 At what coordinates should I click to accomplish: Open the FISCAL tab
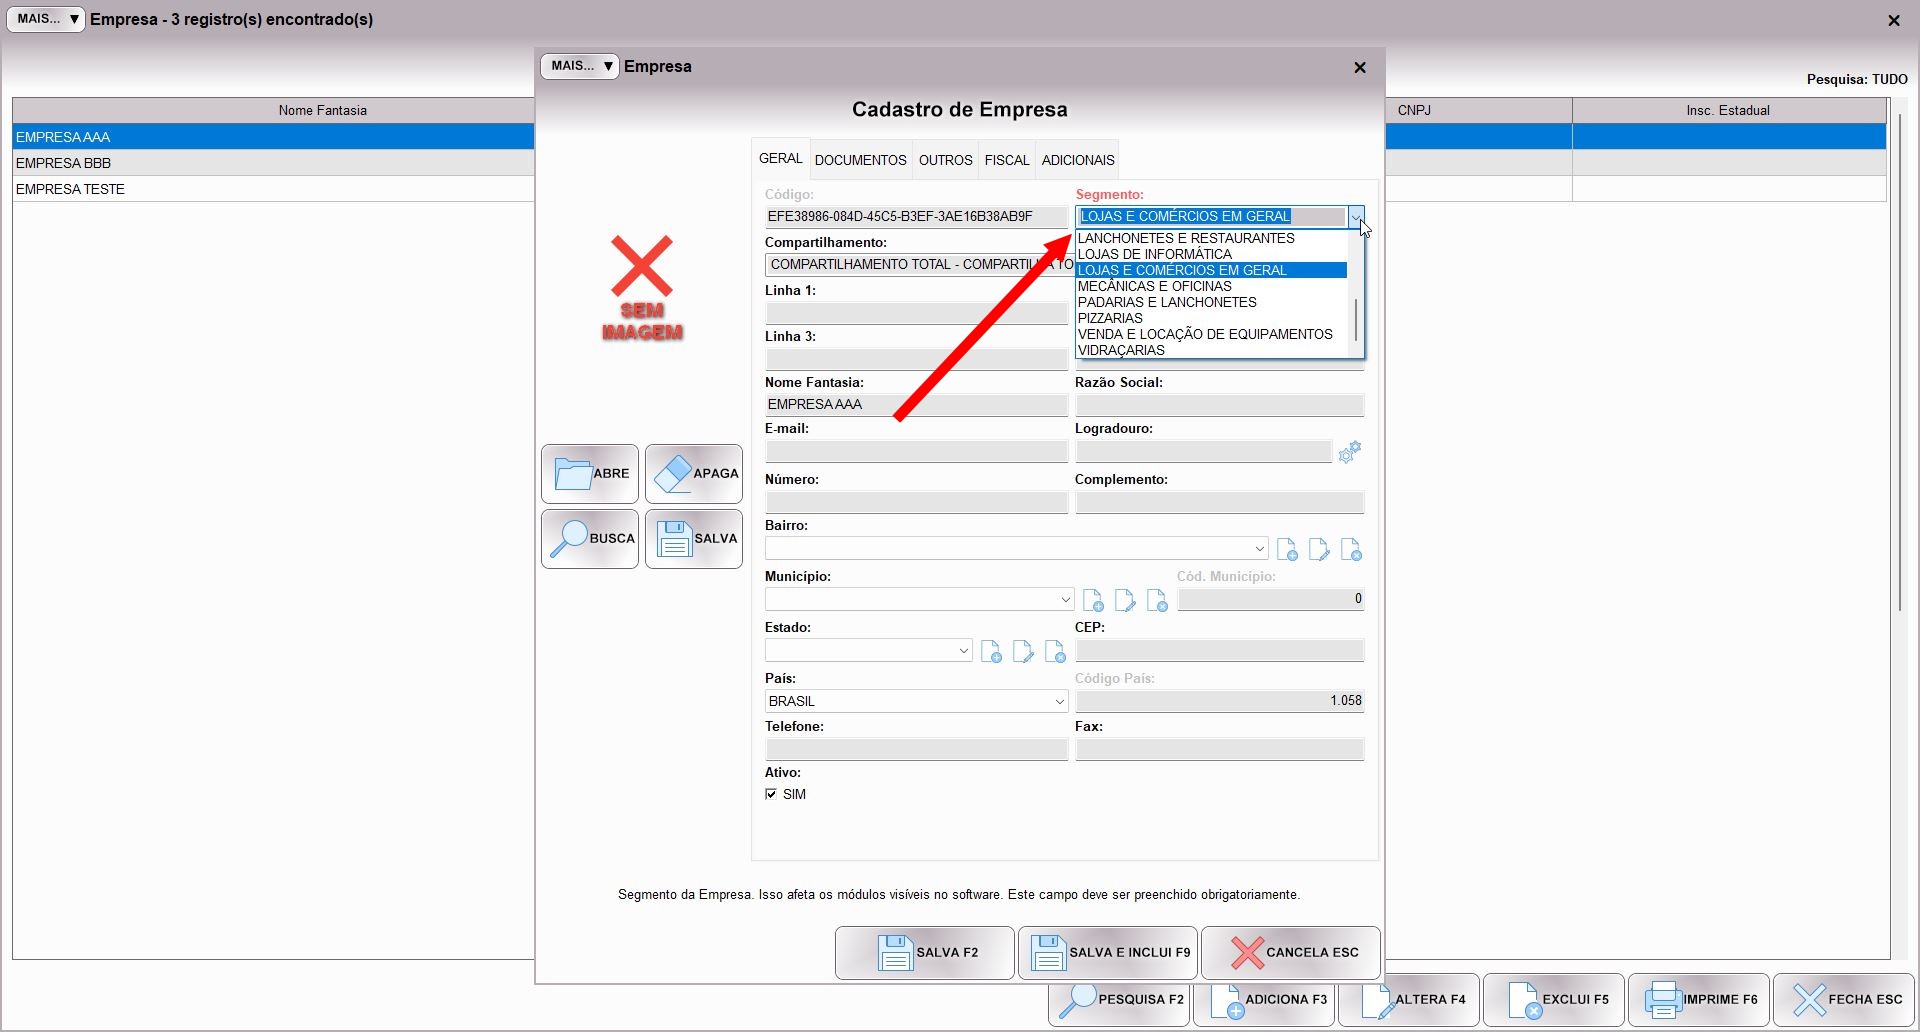(x=1006, y=160)
